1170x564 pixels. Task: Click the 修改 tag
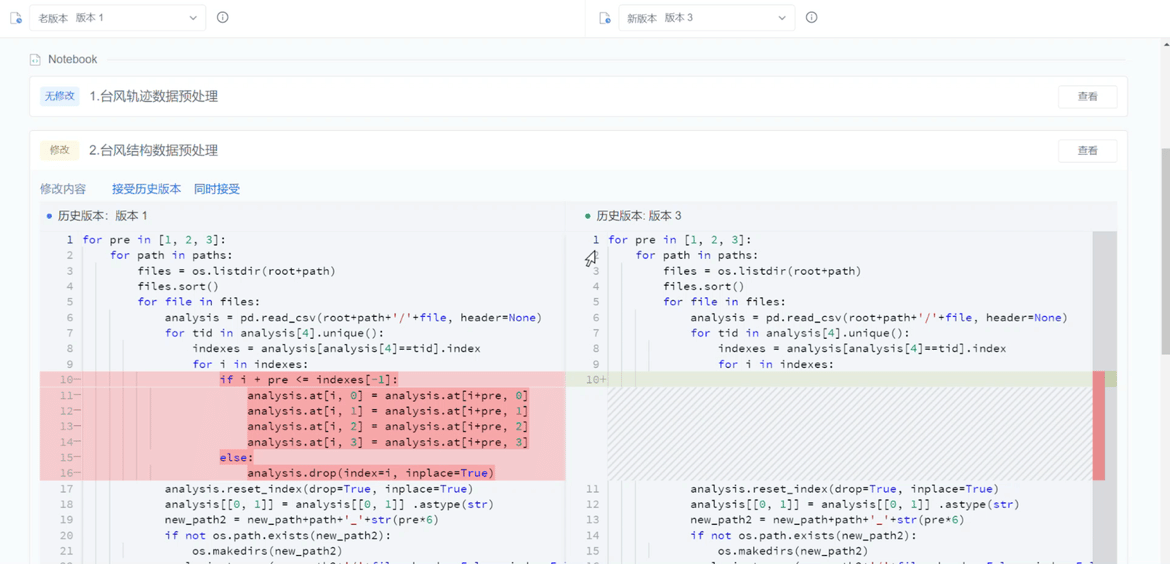point(60,151)
